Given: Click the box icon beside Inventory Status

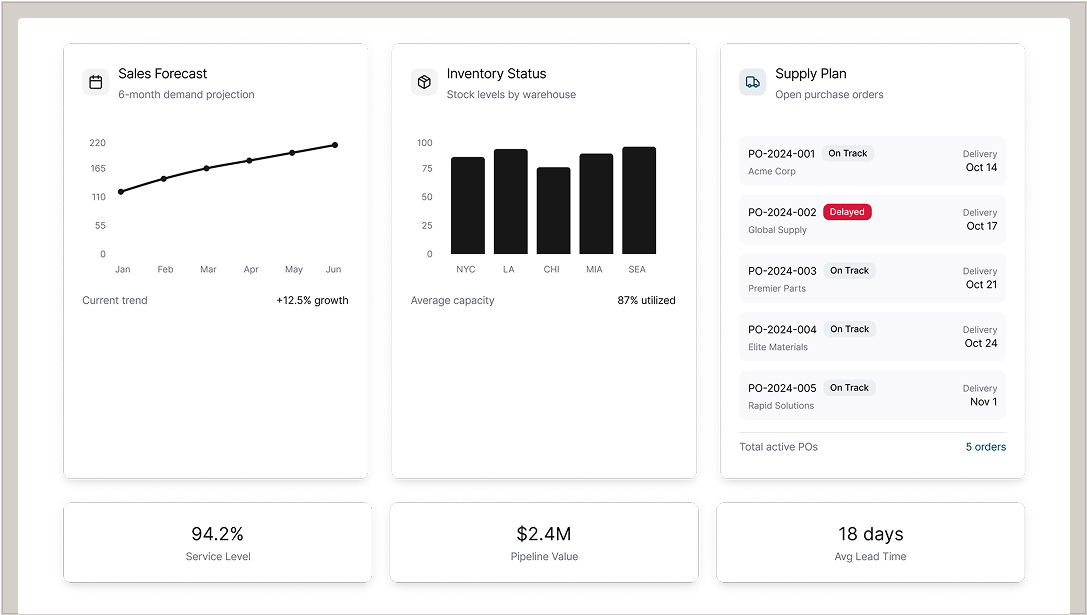Looking at the screenshot, I should coord(424,82).
